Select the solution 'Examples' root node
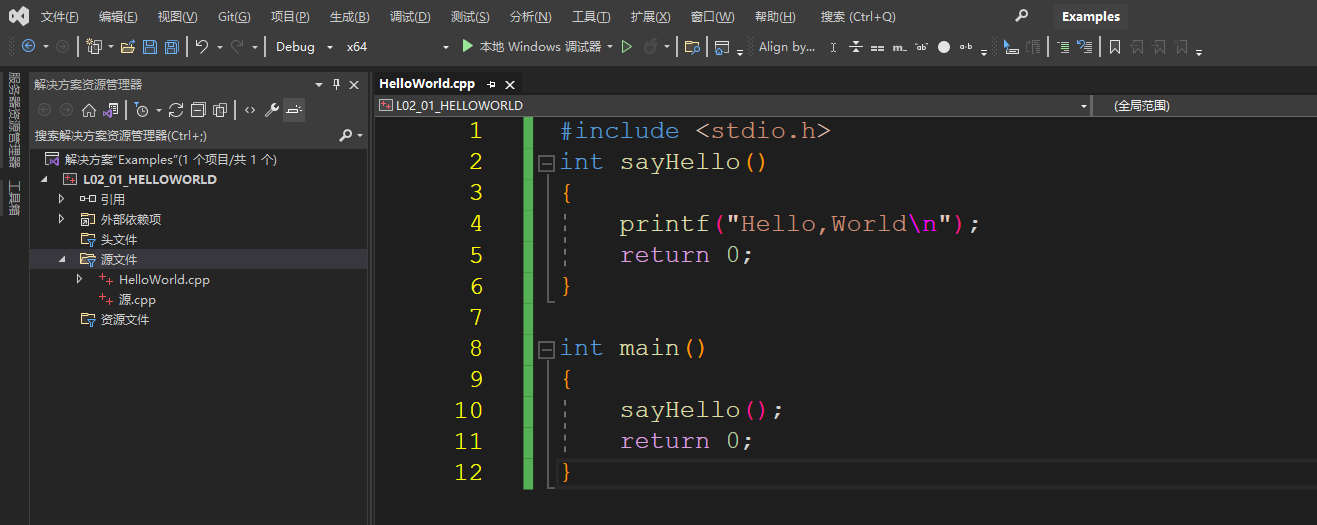Image resolution: width=1317 pixels, height=525 pixels. (170, 159)
